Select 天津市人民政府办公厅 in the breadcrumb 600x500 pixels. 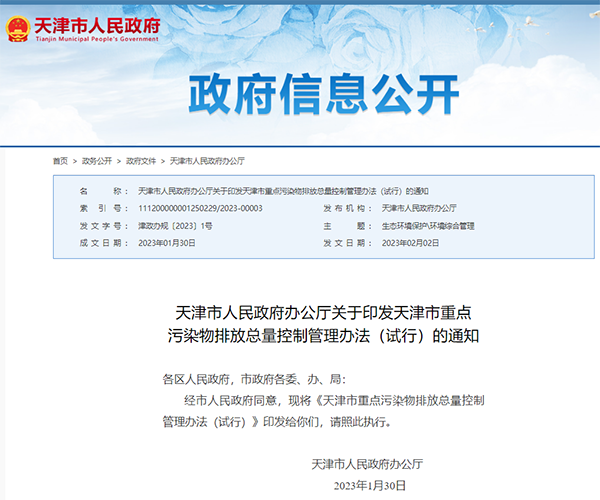point(207,160)
